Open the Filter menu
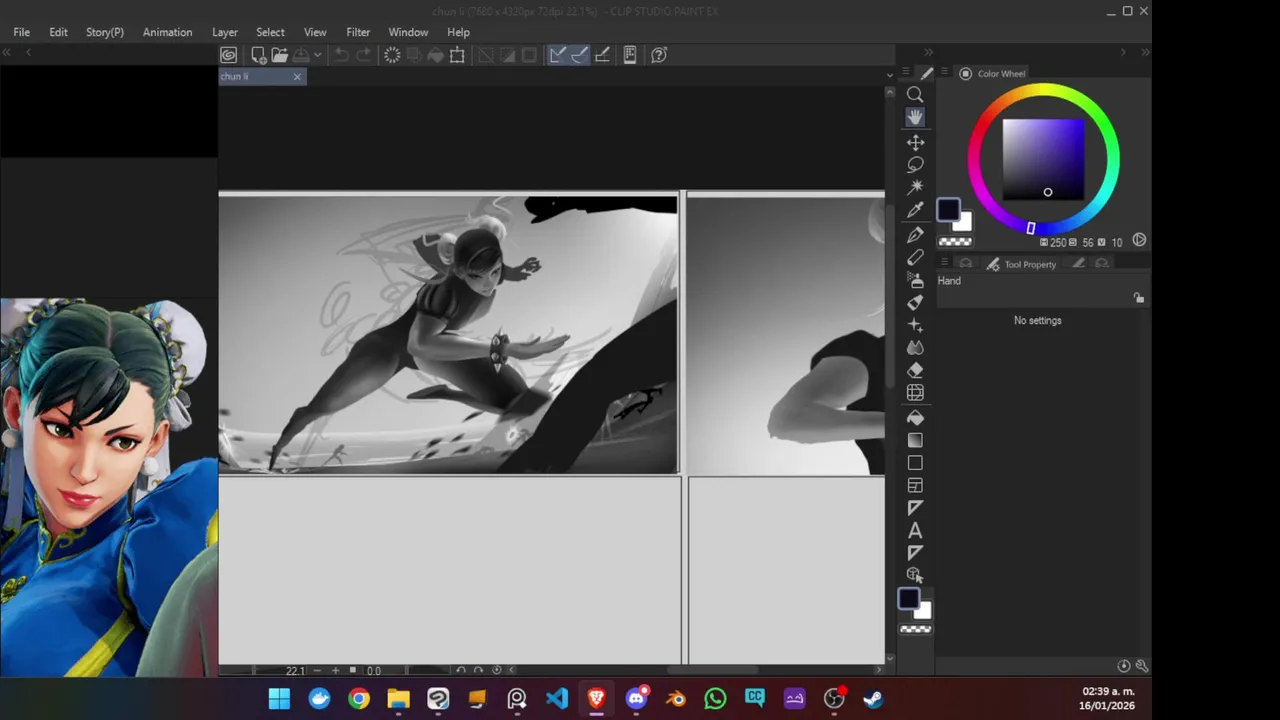This screenshot has width=1280, height=720. point(358,32)
